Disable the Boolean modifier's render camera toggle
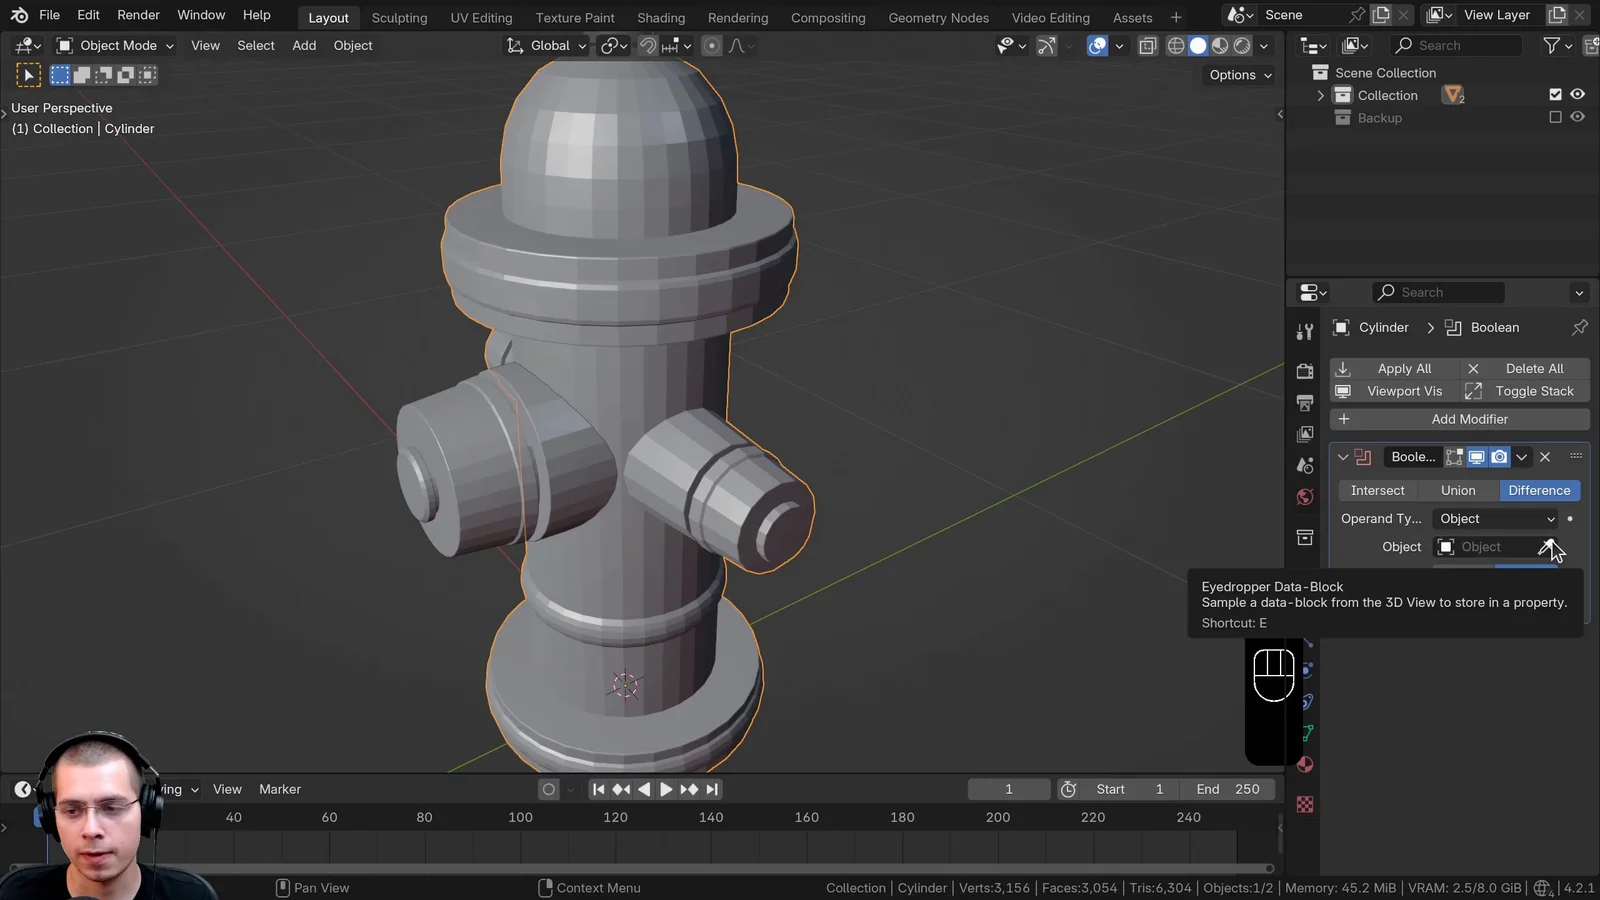Viewport: 1600px width, 900px height. point(1499,457)
